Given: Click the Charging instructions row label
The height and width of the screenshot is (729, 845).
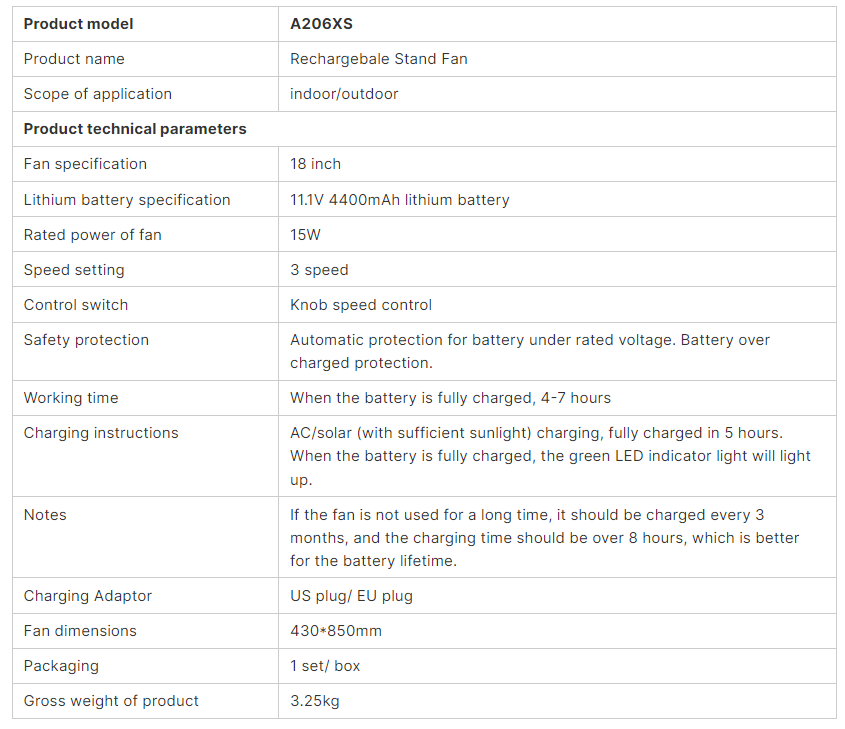Looking at the screenshot, I should coord(101,433).
